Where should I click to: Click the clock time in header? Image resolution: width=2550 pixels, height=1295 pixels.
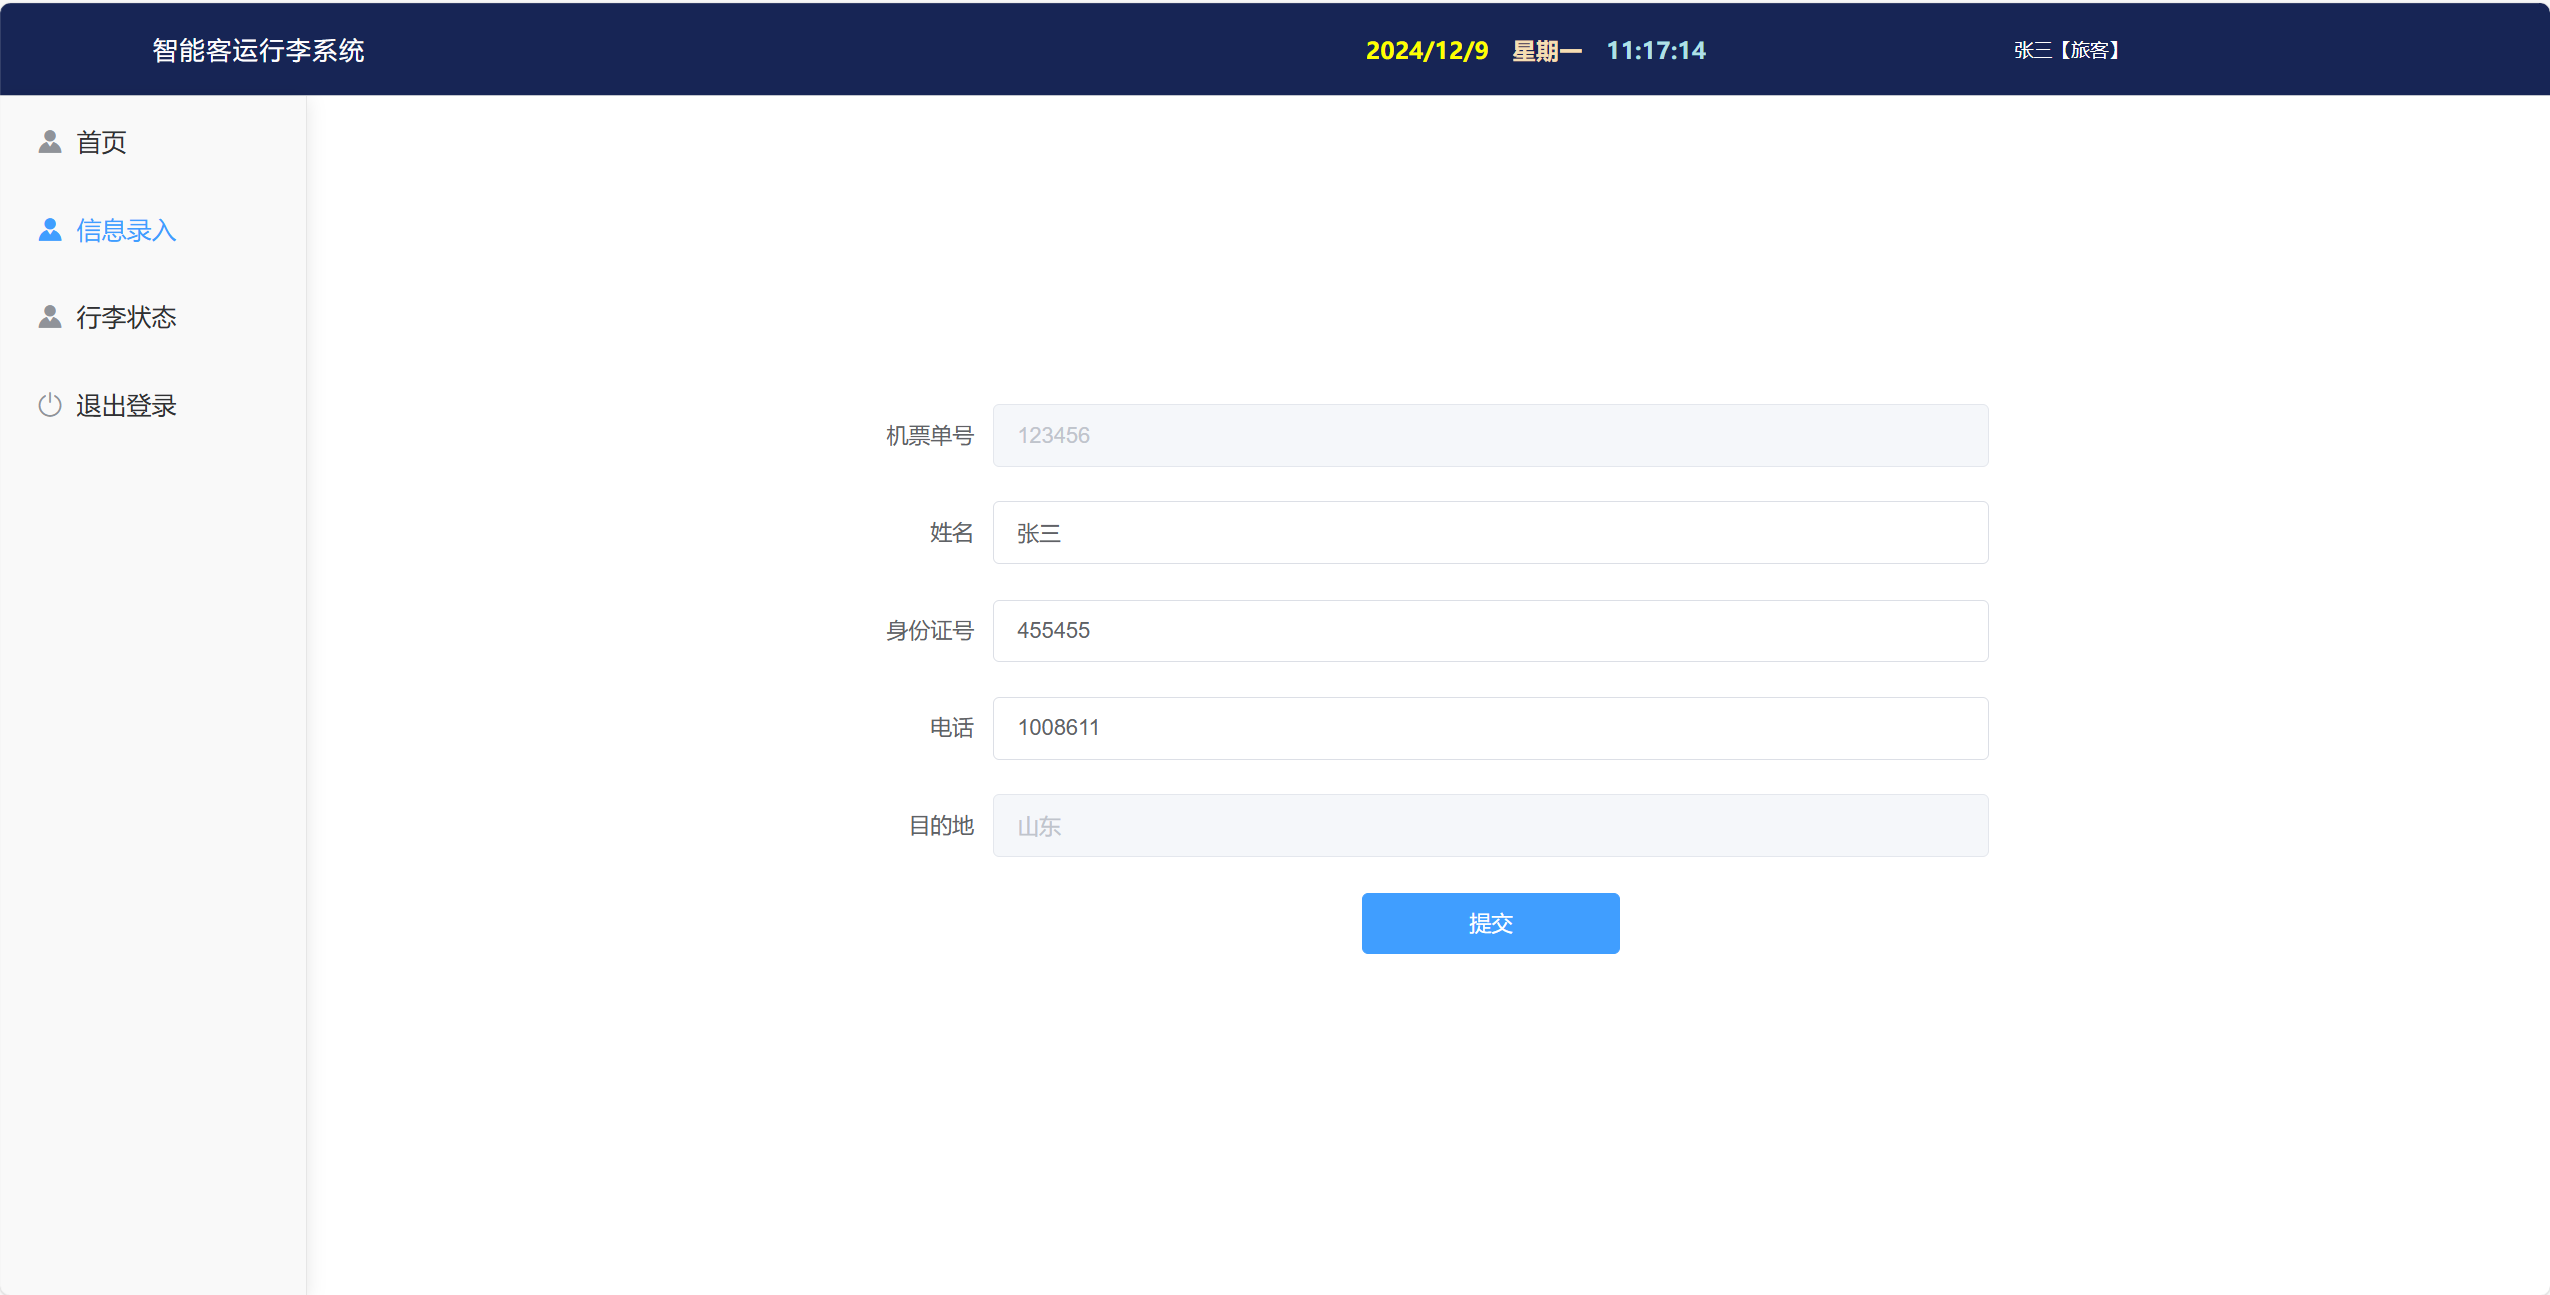(x=1655, y=50)
